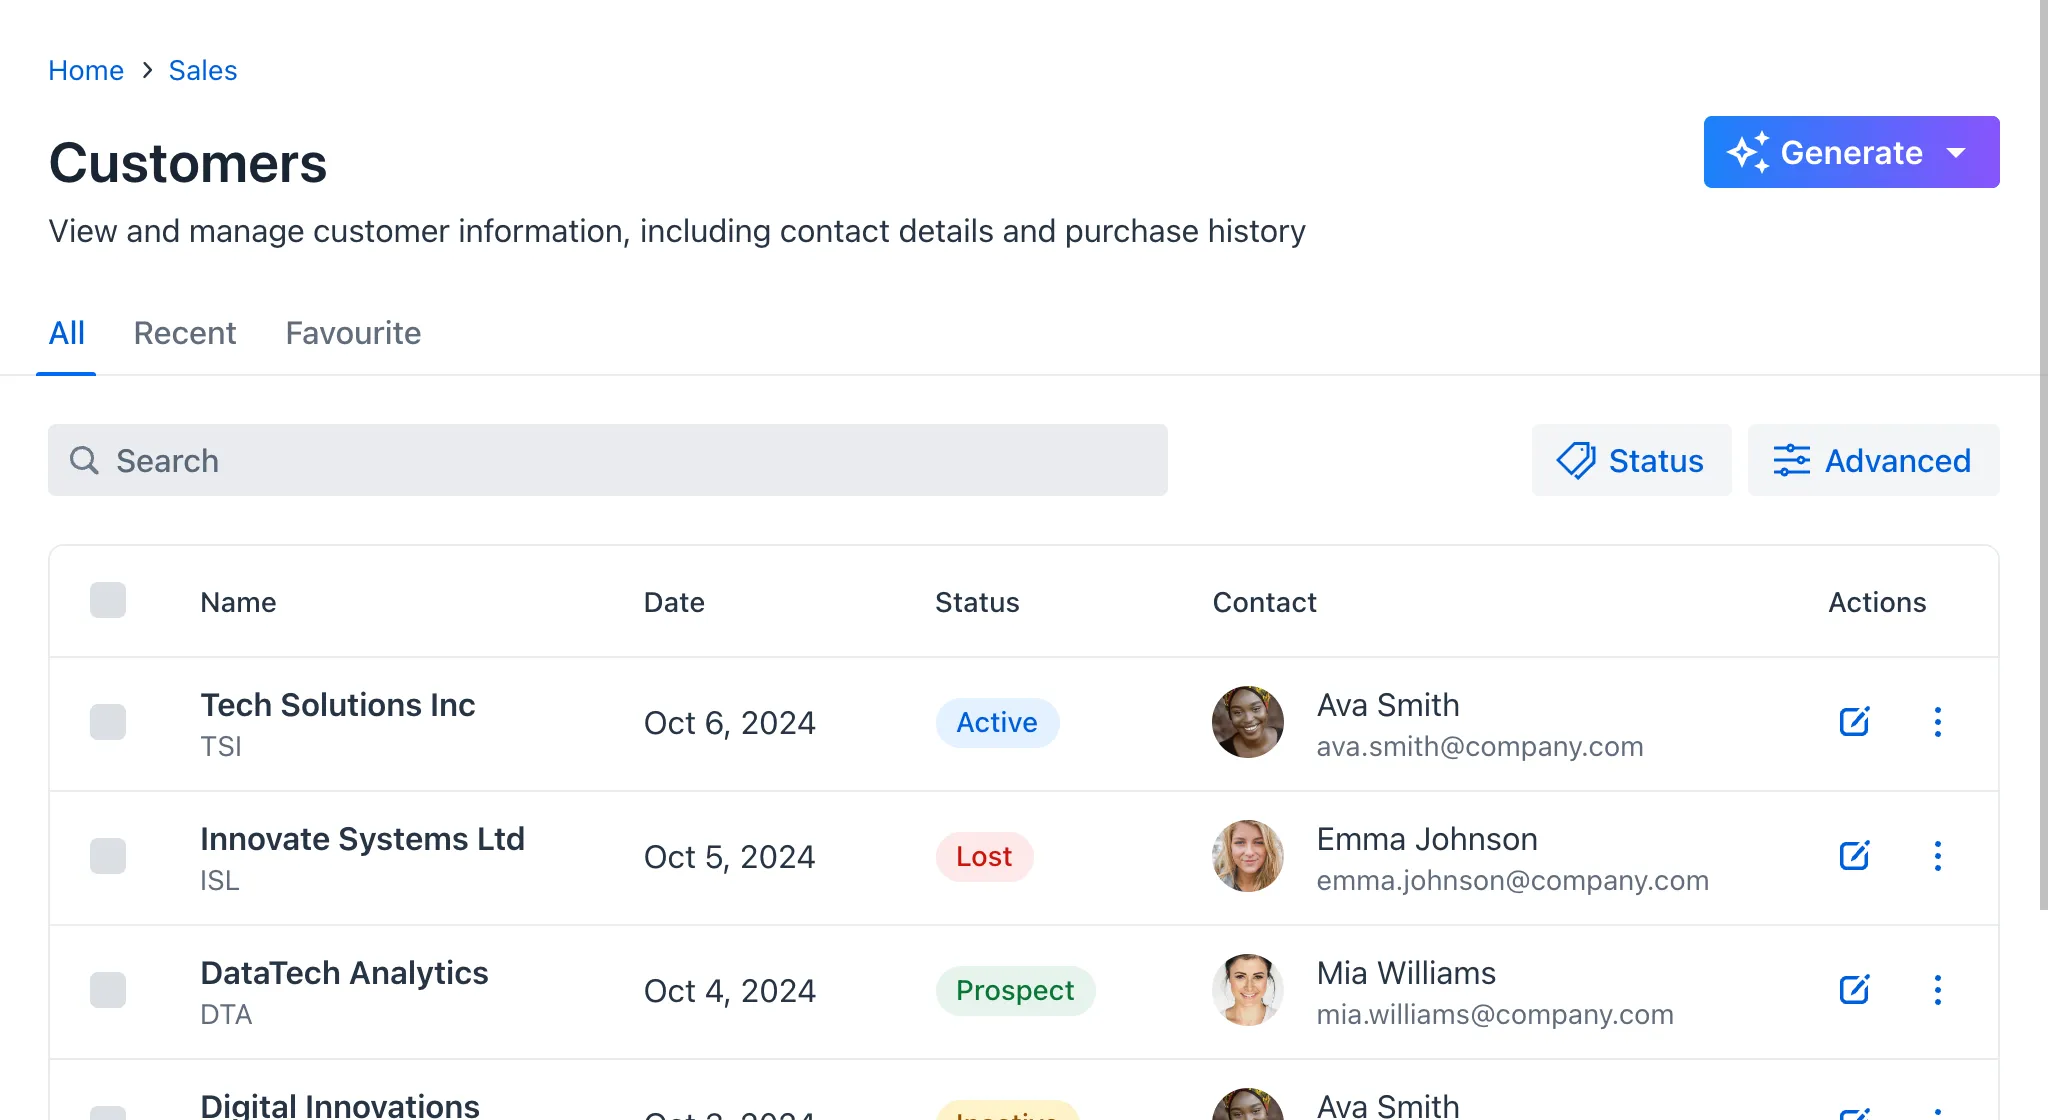This screenshot has height=1120, width=2048.
Task: Click the edit icon for Tech Solutions Inc
Action: 1854,722
